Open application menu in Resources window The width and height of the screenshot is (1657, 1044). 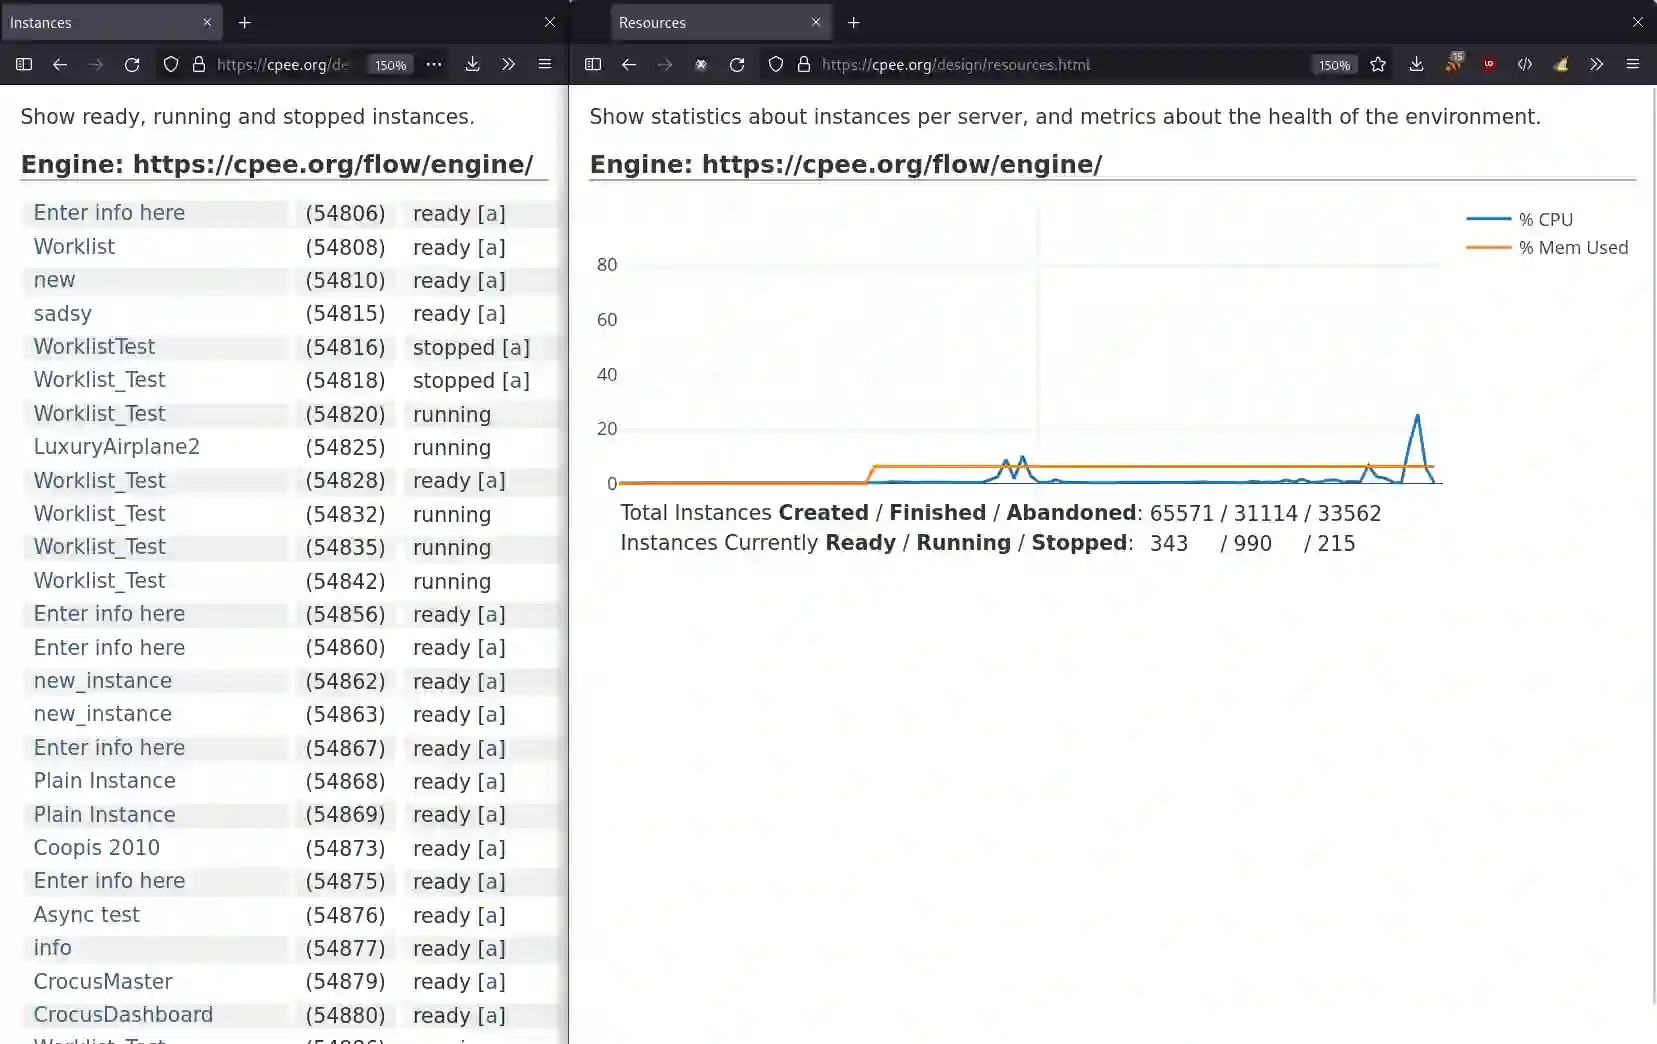[x=1633, y=64]
